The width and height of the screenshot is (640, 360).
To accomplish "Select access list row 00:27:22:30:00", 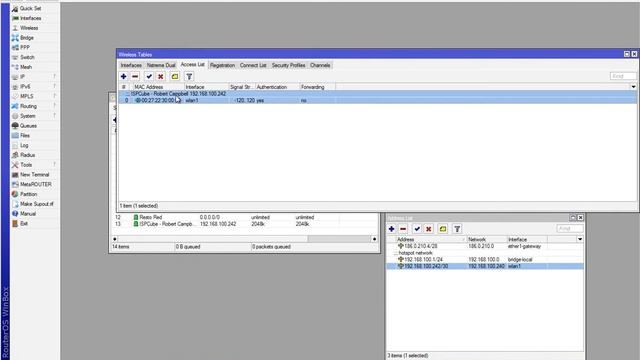I will [x=378, y=100].
